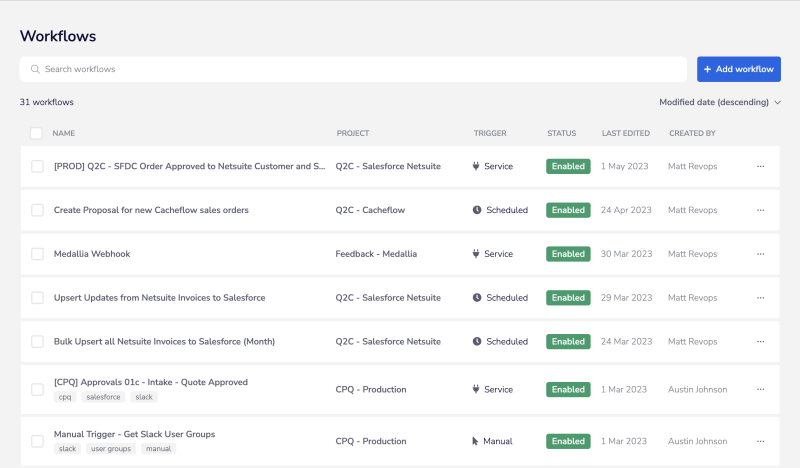Image resolution: width=800 pixels, height=468 pixels.
Task: Open the [PROD] Q2C - SFDC Order workflow
Action: pos(189,166)
